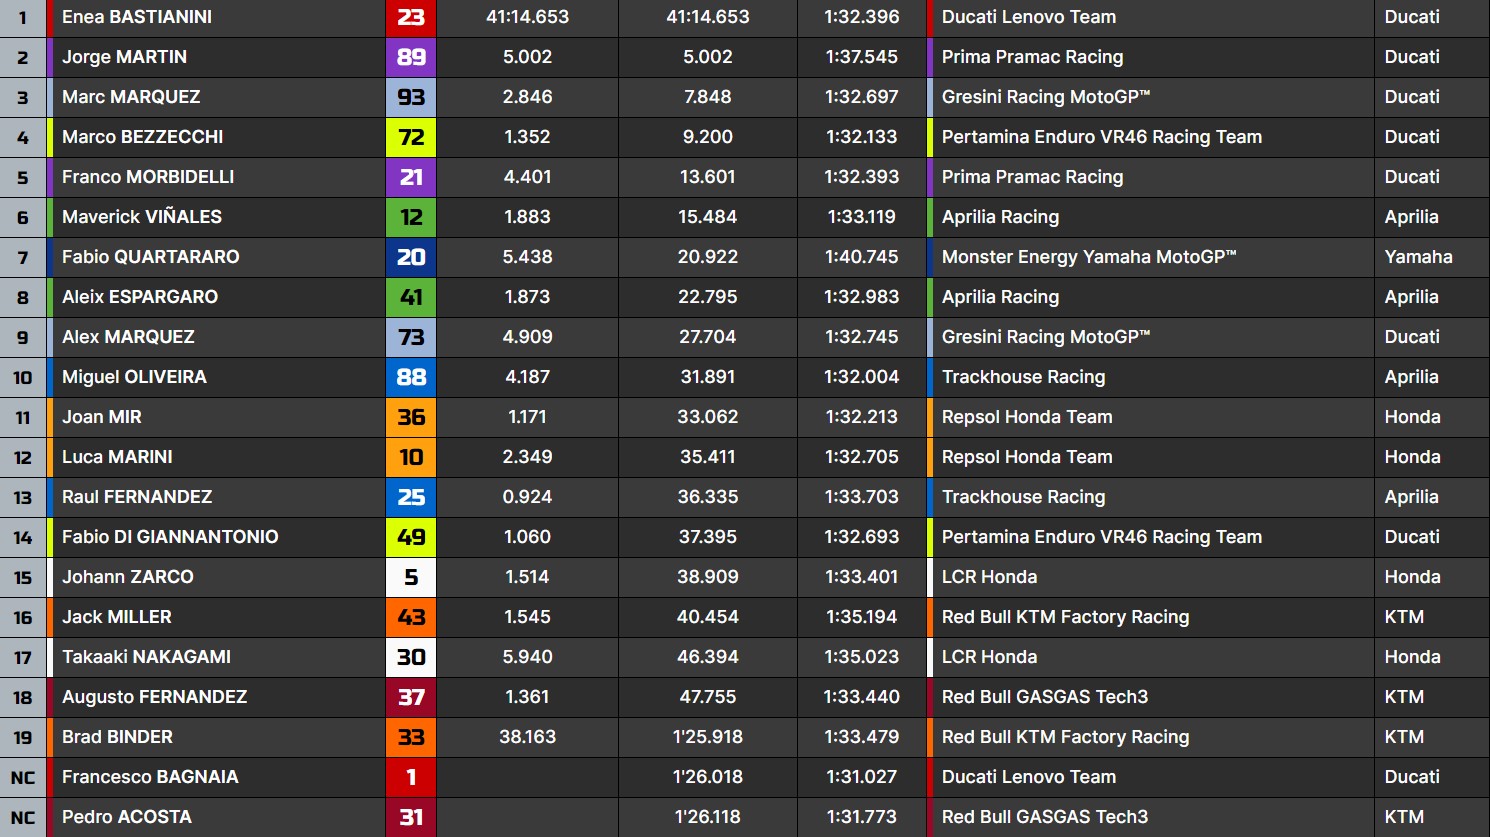Select yellow number badge 72
The height and width of the screenshot is (837, 1490).
click(411, 137)
